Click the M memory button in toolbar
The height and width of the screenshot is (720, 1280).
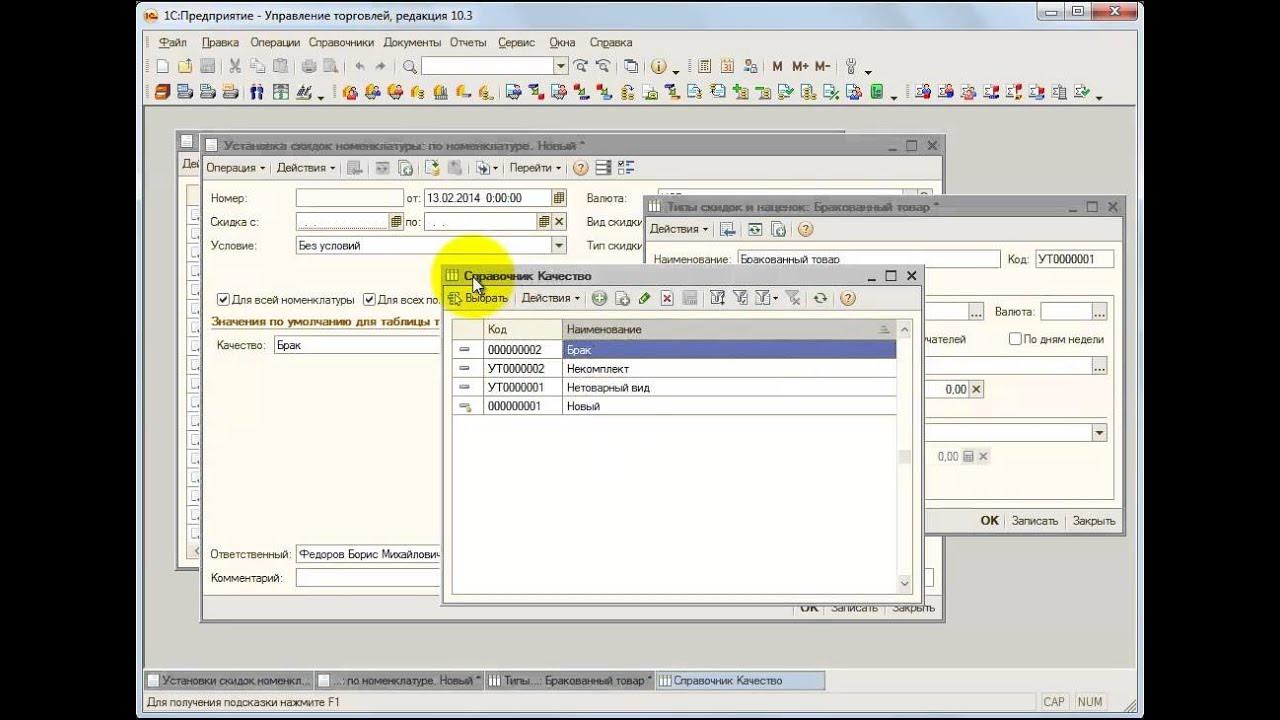click(x=778, y=67)
